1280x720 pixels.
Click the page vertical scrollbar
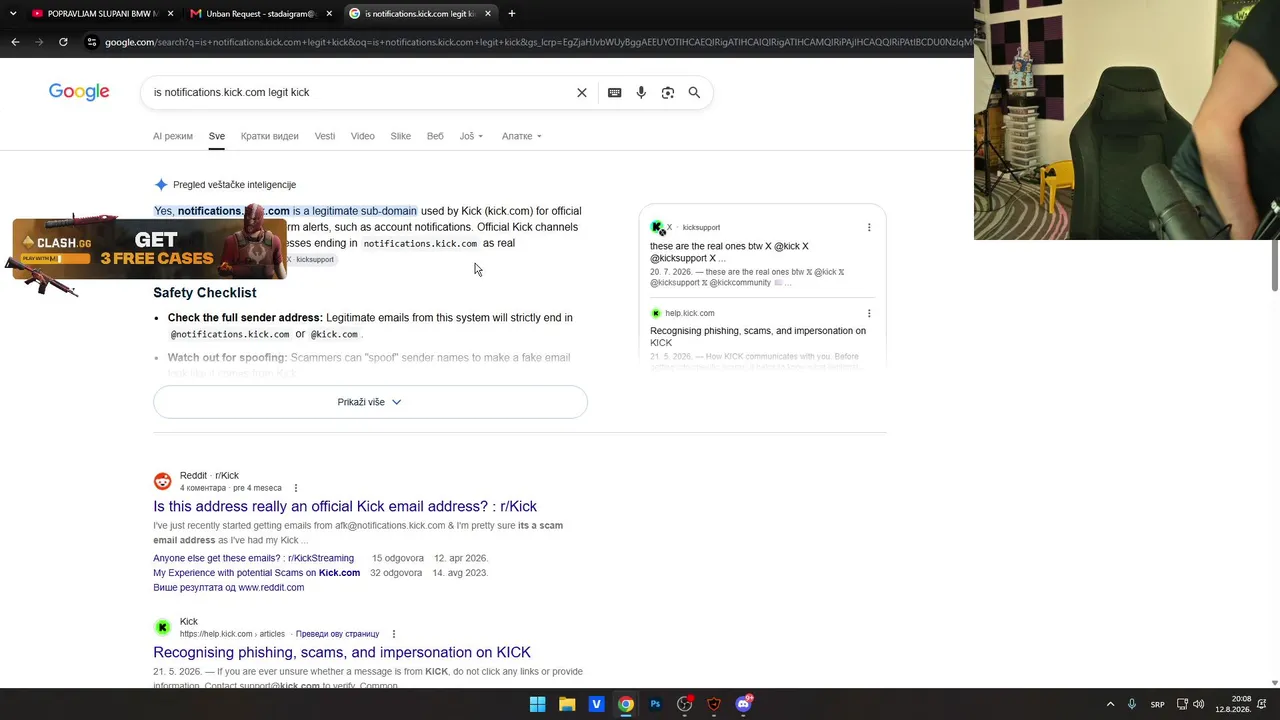coord(1275,265)
